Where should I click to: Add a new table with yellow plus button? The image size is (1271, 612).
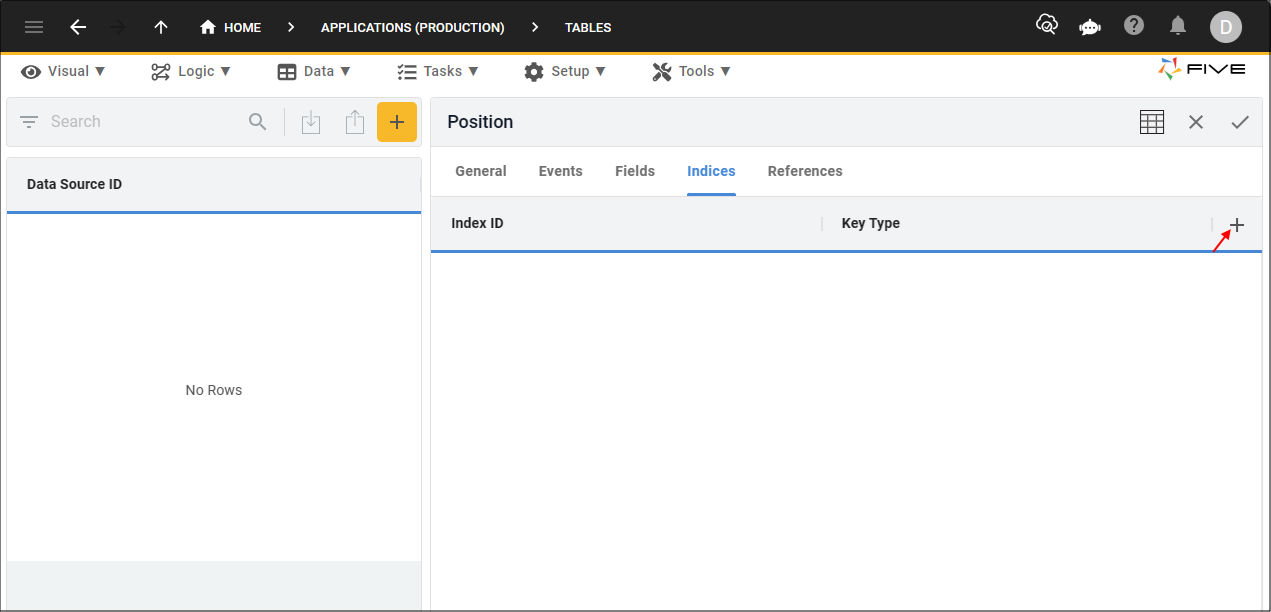[x=397, y=121]
